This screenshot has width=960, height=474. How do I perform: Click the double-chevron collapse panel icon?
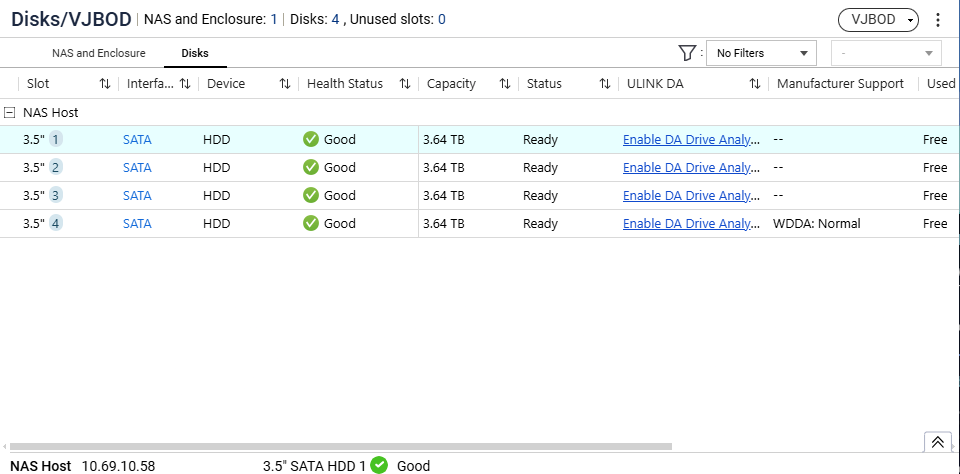[x=937, y=442]
